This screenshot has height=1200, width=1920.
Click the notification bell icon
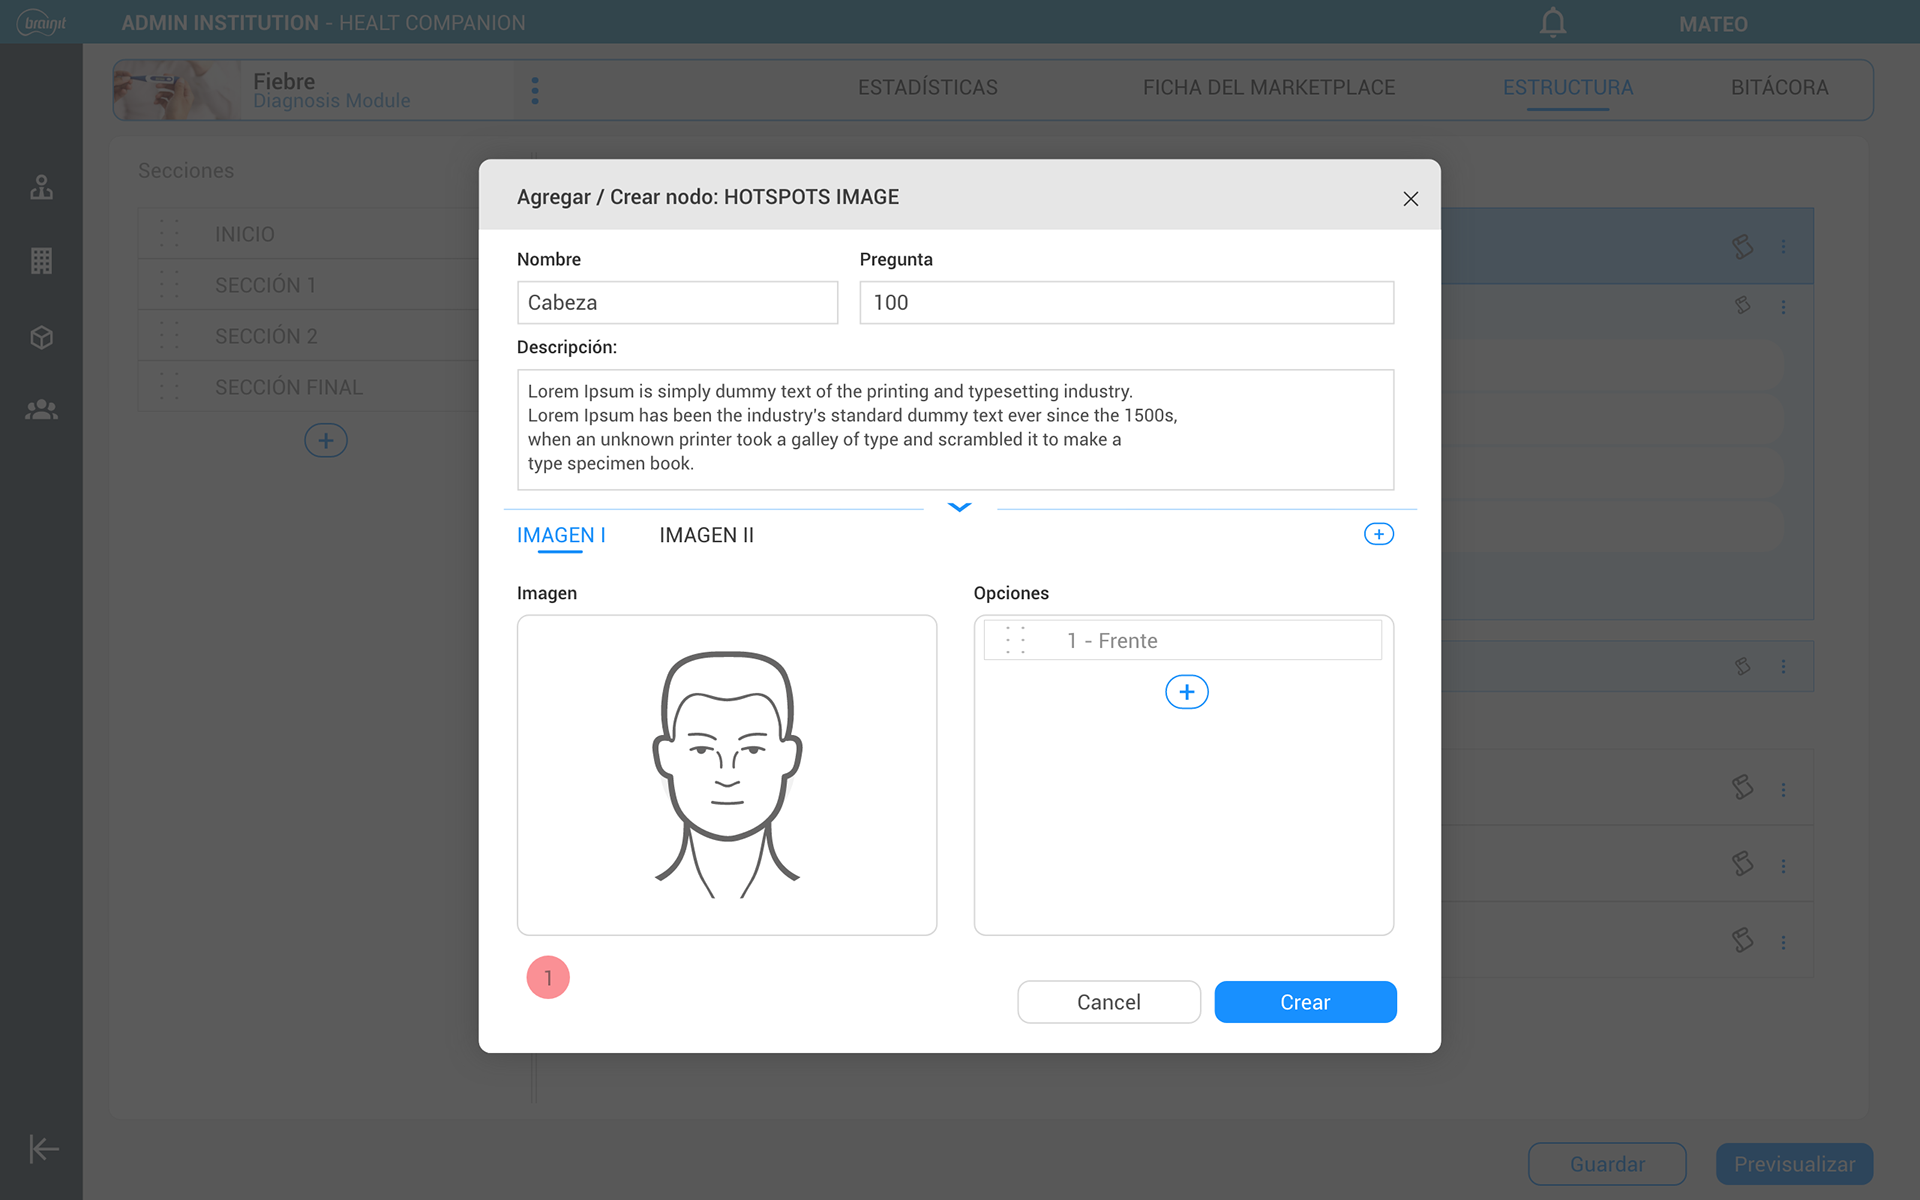[1552, 22]
